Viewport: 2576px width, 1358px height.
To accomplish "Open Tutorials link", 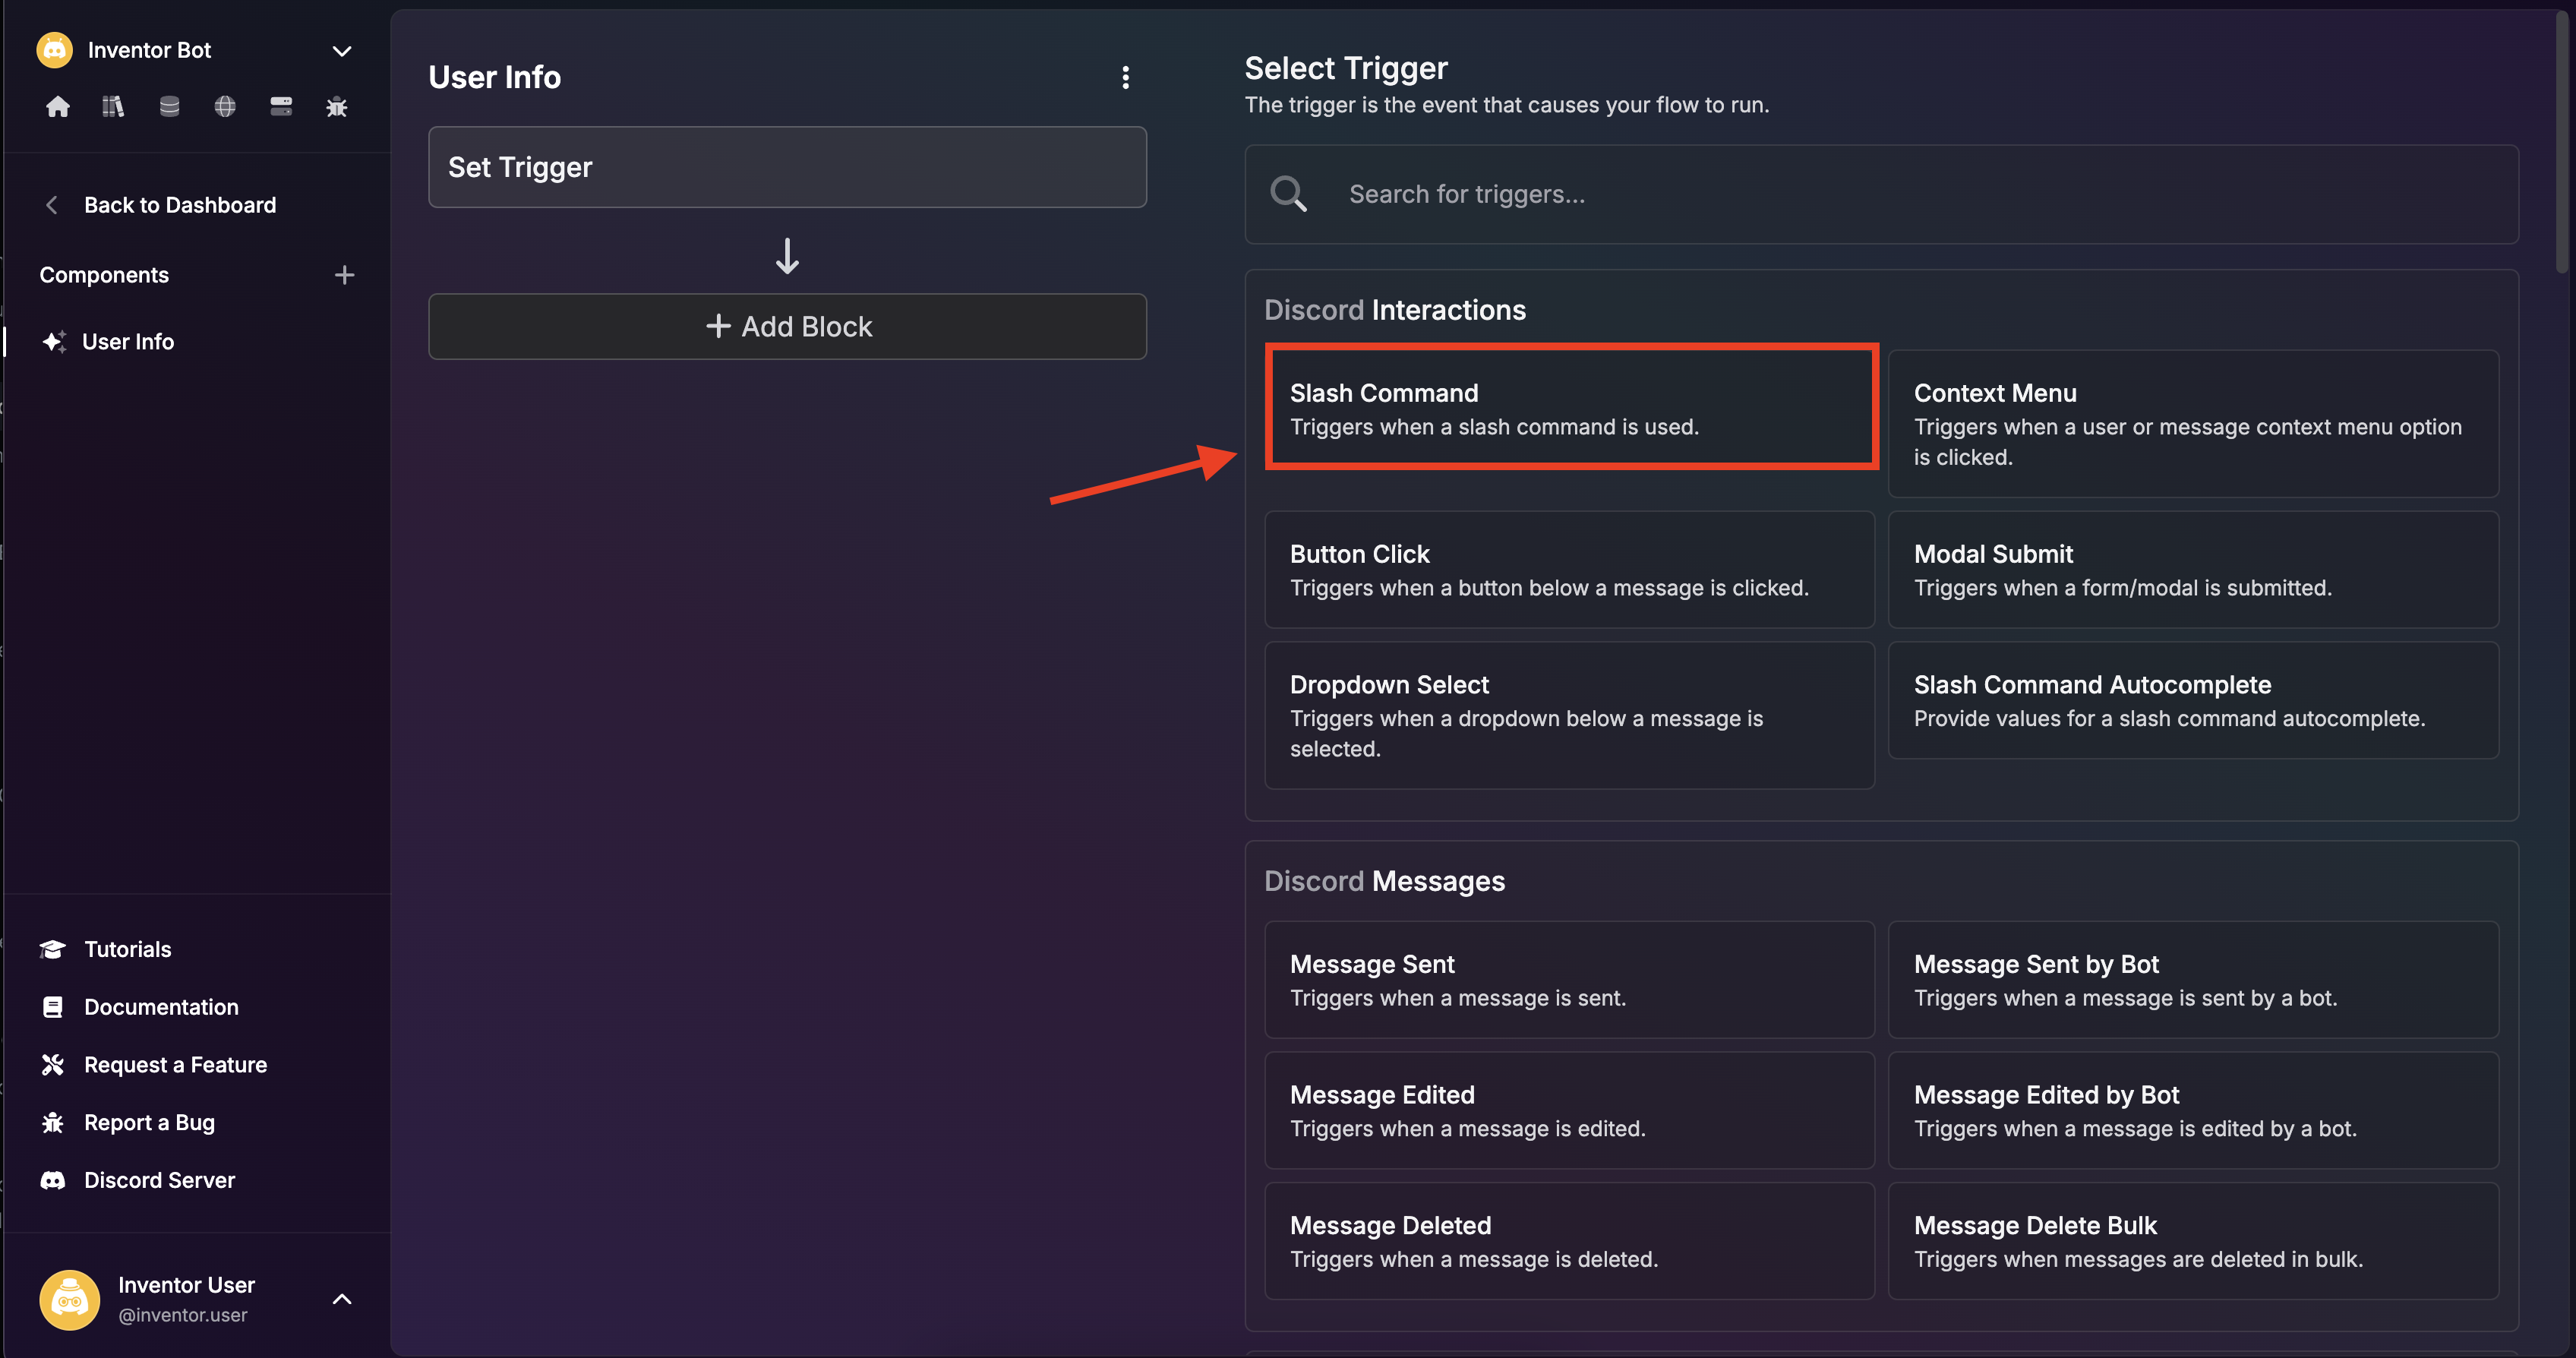I will (x=127, y=949).
